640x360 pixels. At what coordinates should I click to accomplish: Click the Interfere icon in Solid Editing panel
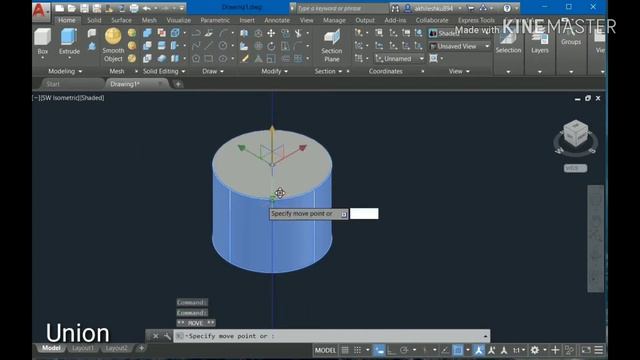pyautogui.click(x=162, y=33)
